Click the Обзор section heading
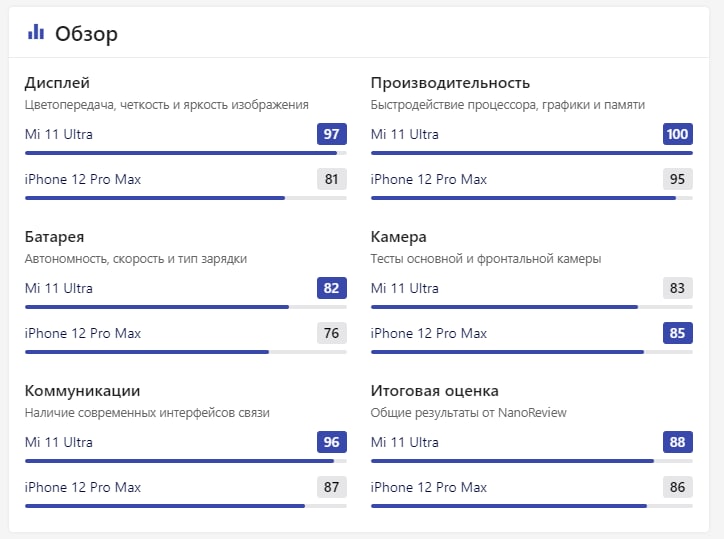 coord(86,34)
